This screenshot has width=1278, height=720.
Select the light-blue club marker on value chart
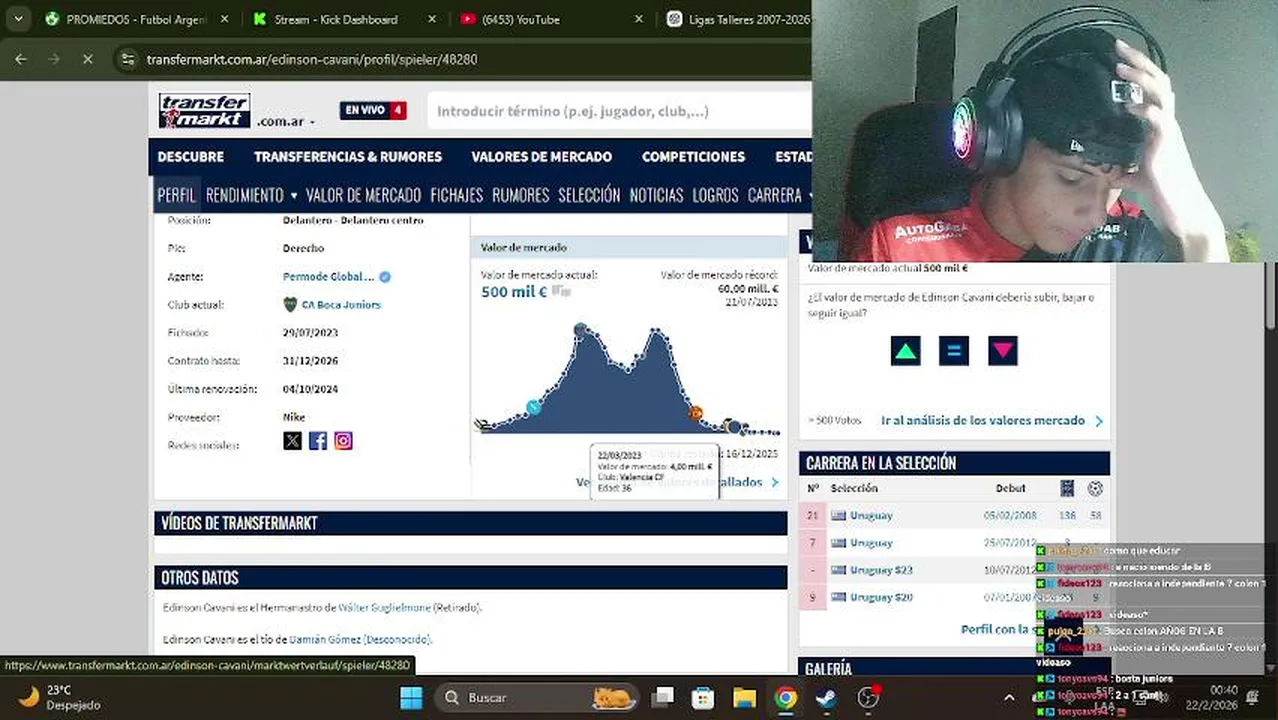(x=534, y=406)
